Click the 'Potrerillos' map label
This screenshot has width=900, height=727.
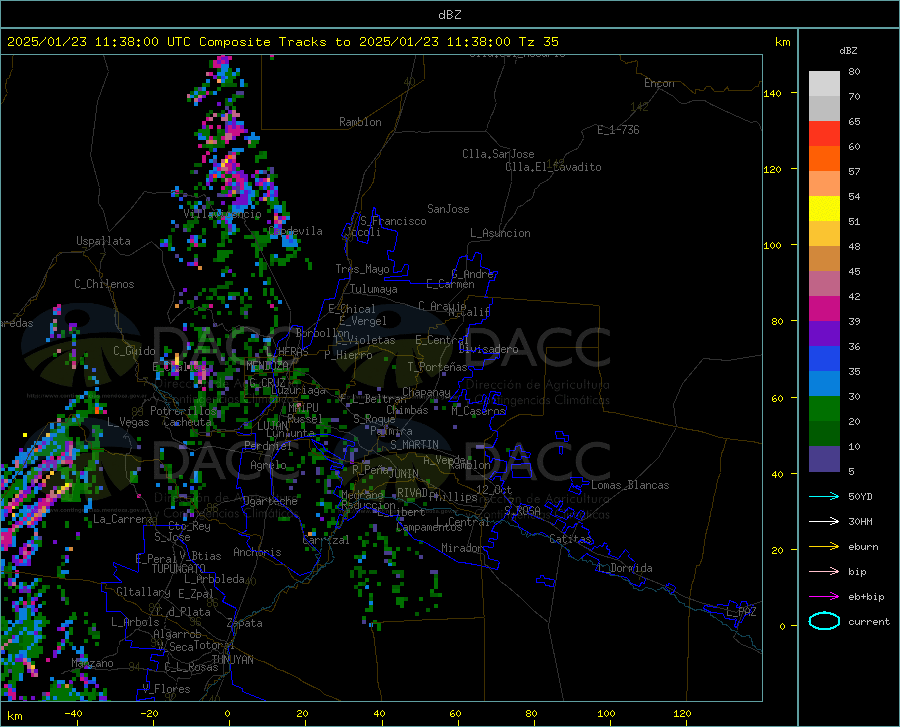[183, 411]
